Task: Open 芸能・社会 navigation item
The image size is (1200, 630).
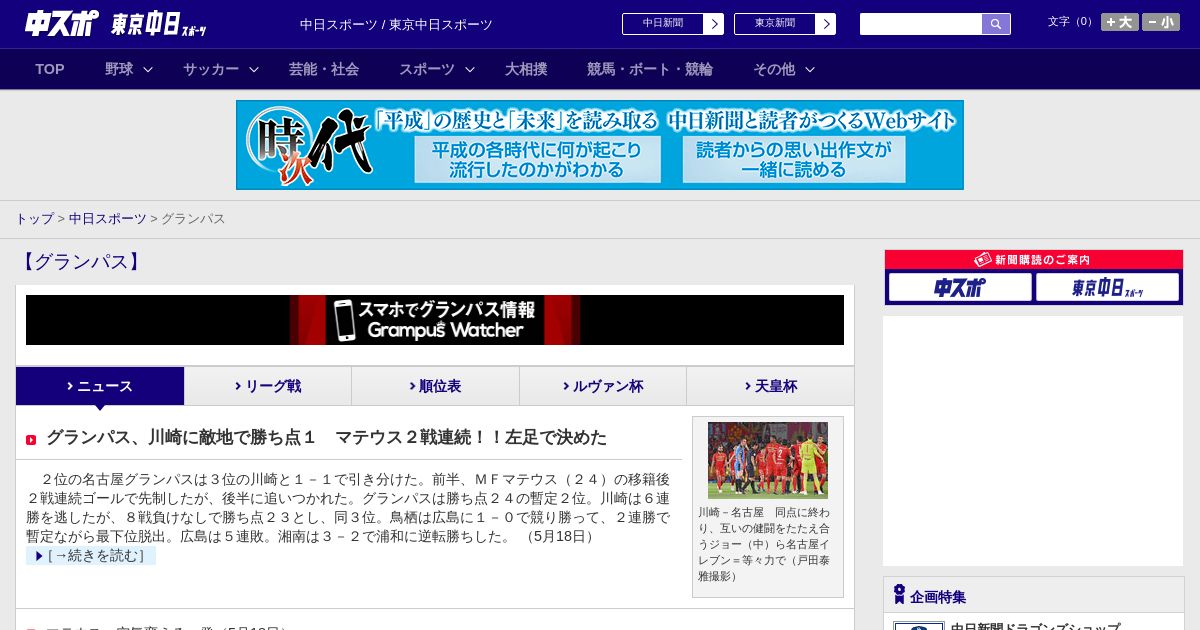Action: pyautogui.click(x=324, y=69)
